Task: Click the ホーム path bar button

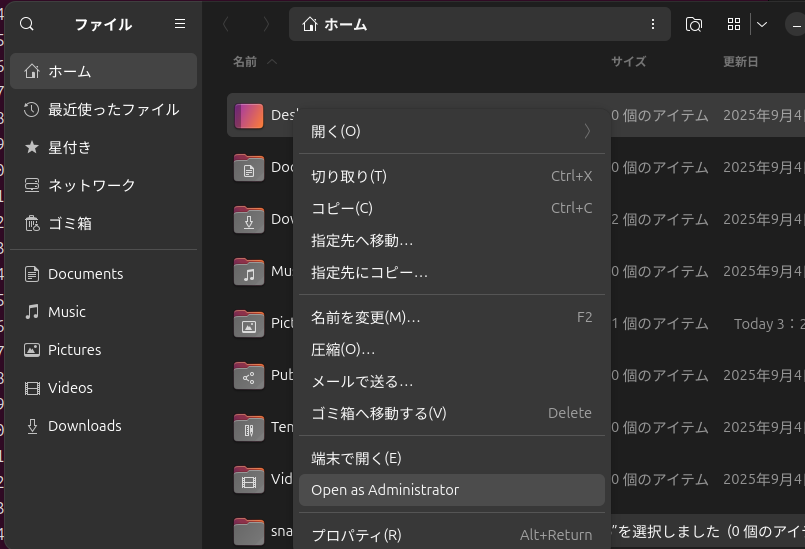Action: 336,24
